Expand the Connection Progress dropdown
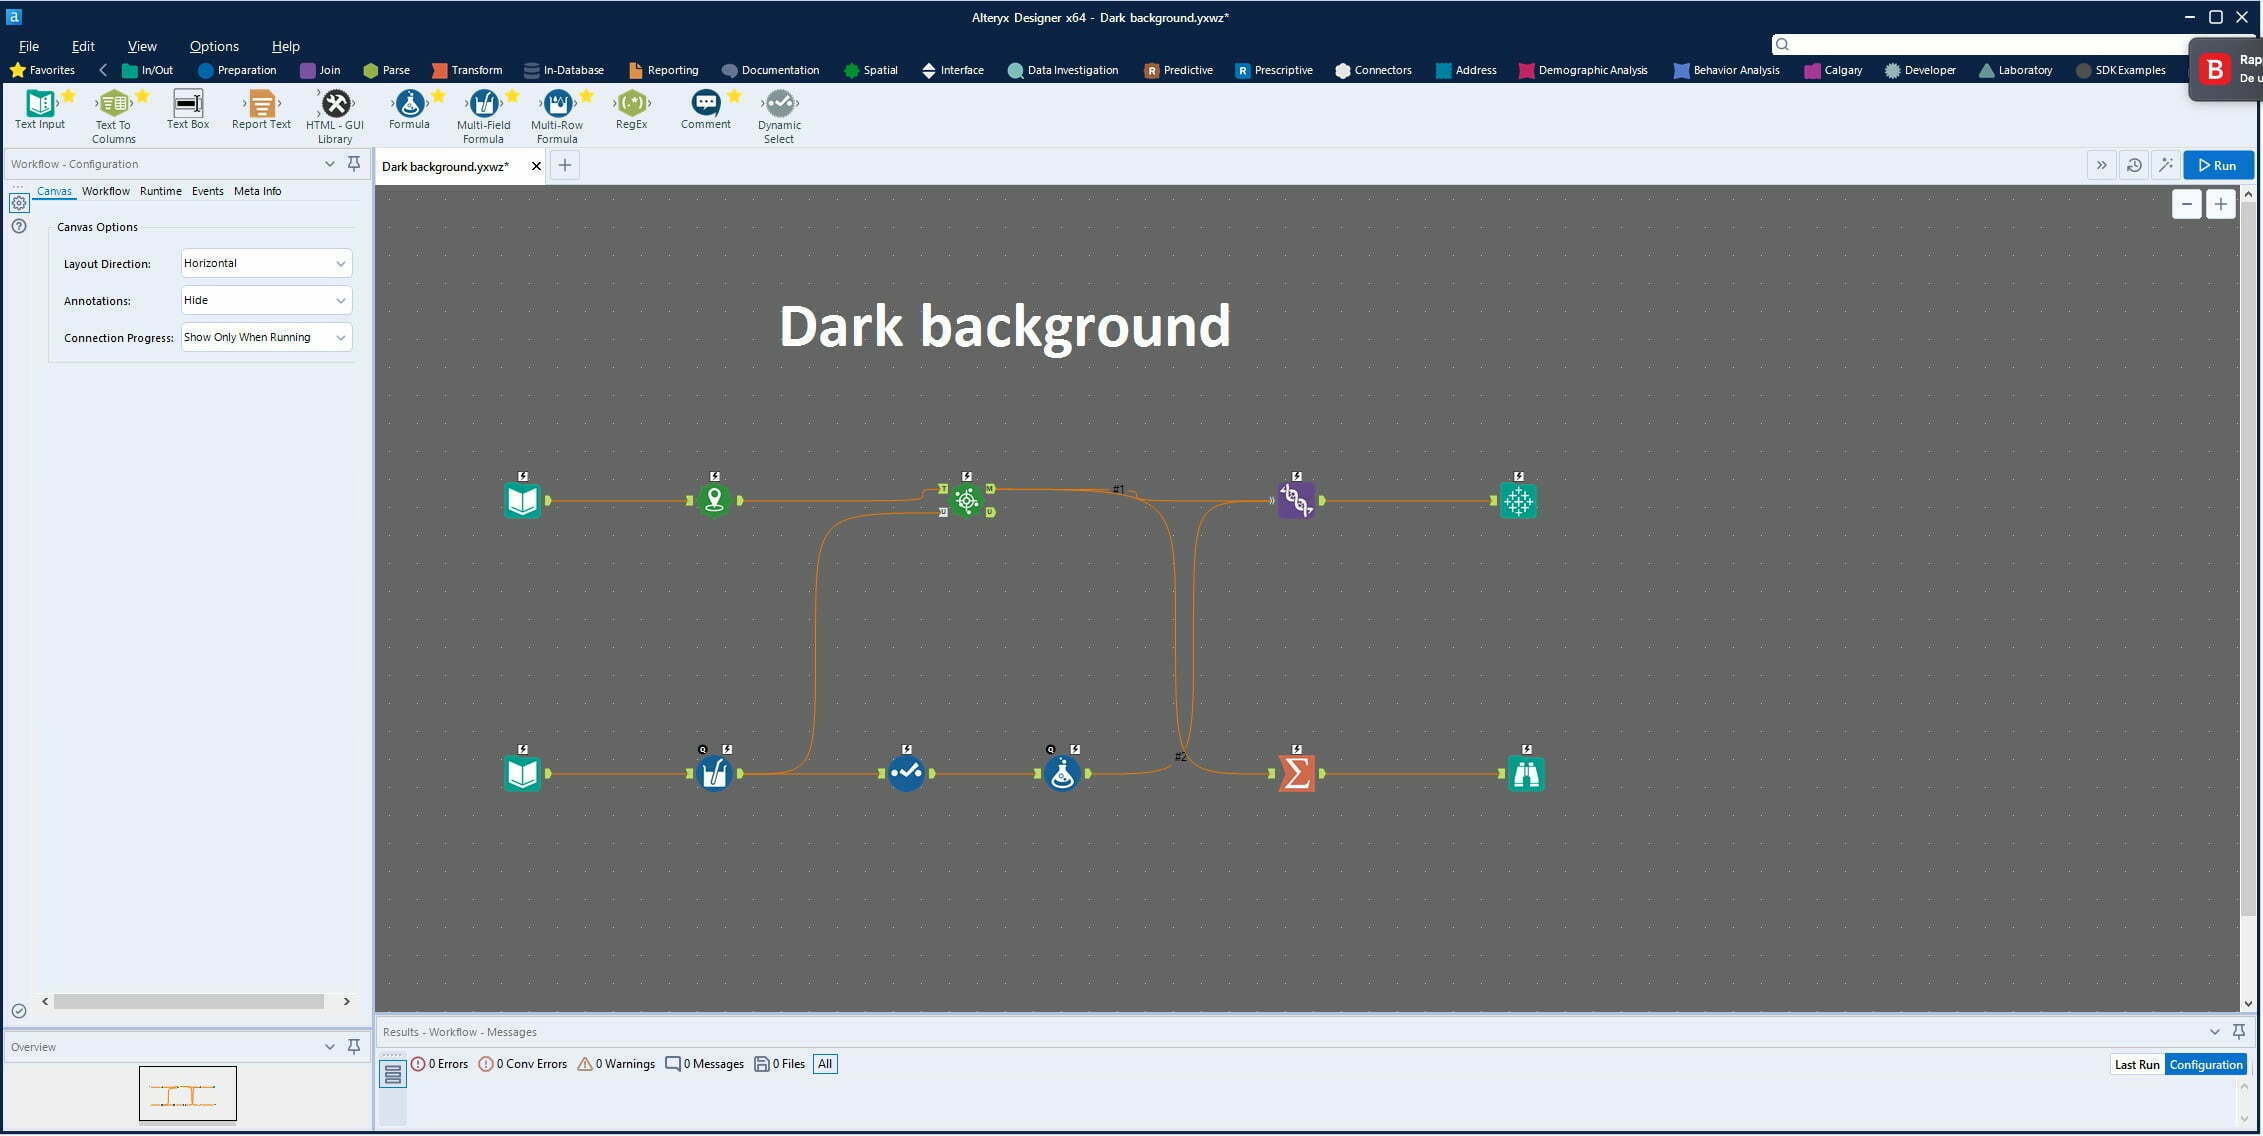 click(x=266, y=337)
